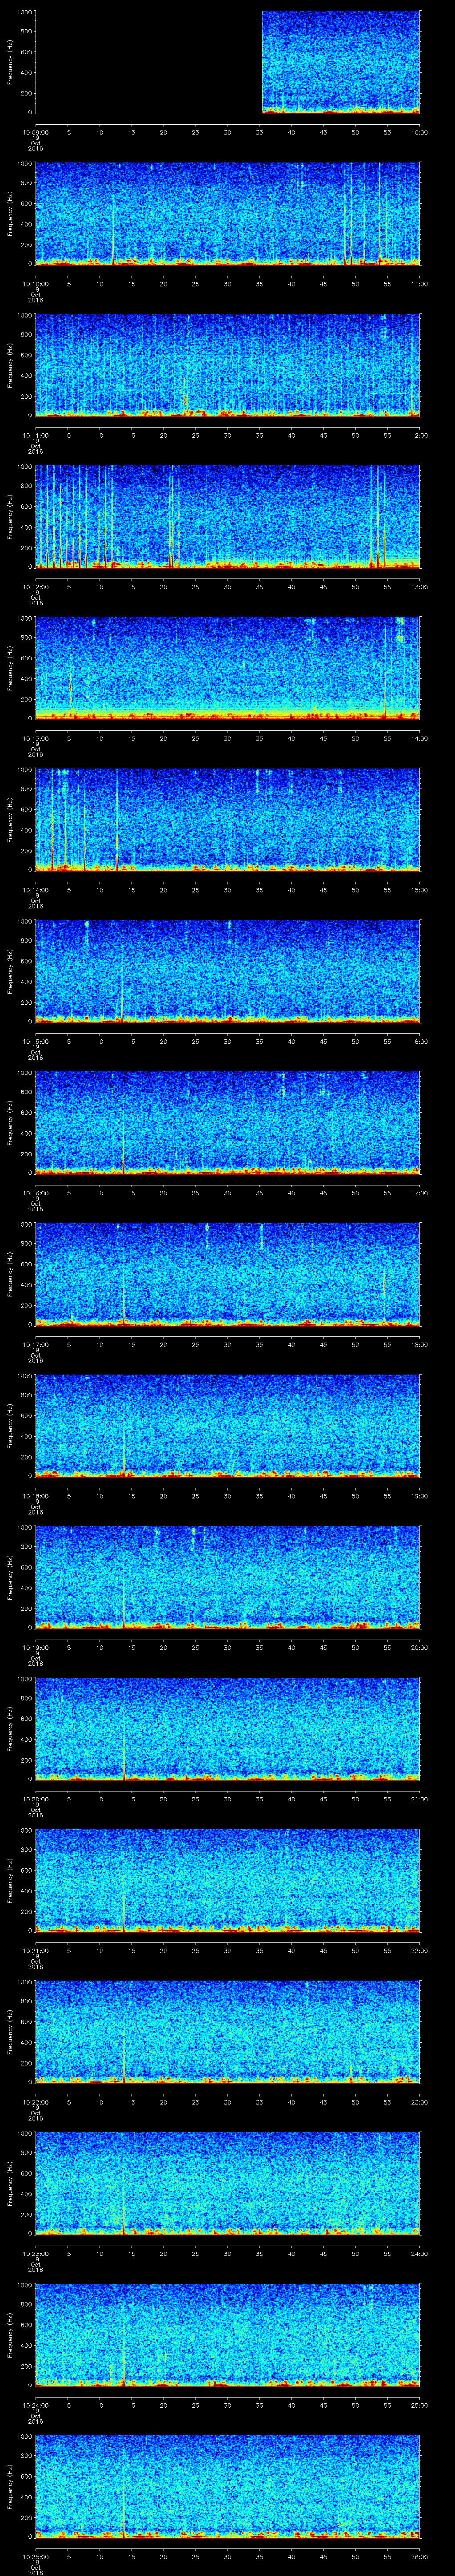455x2576 pixels.
Task: Select the 10:13:00 start time label
Action: [35, 738]
